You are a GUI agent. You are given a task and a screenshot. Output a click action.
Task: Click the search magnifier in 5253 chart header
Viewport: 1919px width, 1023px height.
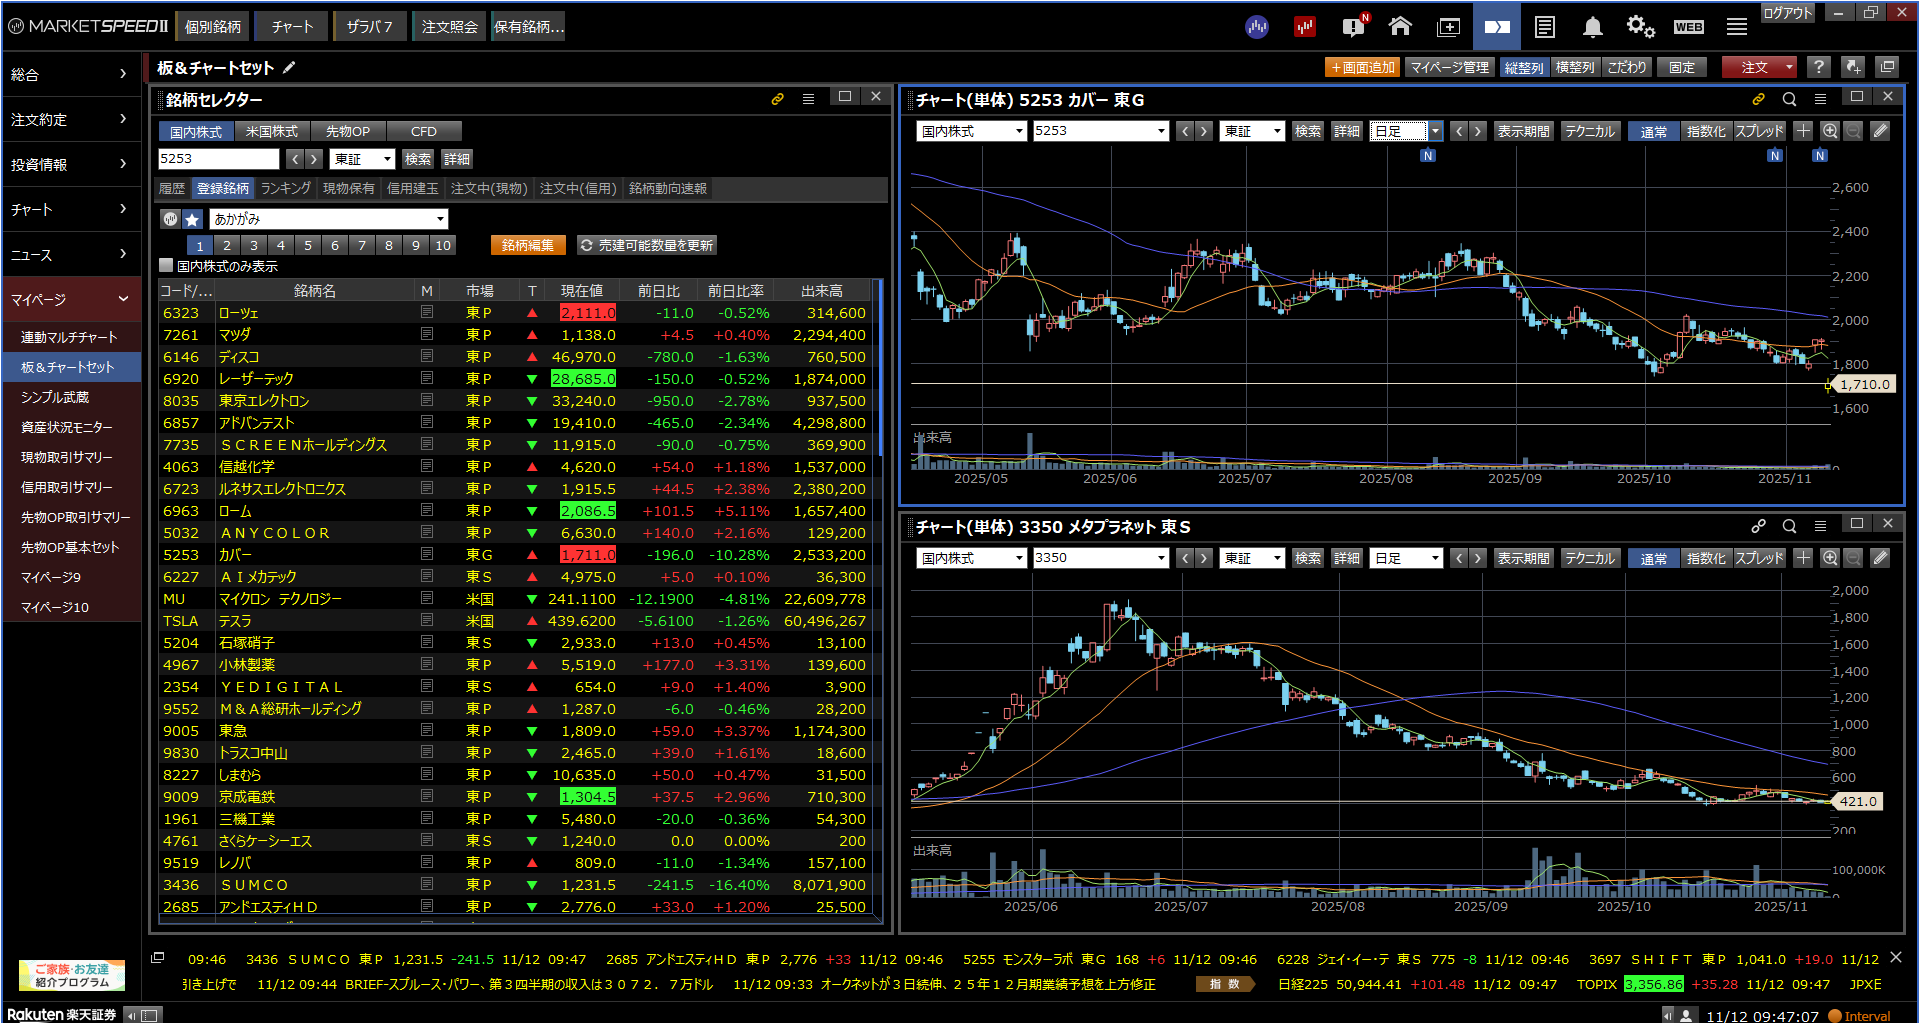(x=1789, y=99)
